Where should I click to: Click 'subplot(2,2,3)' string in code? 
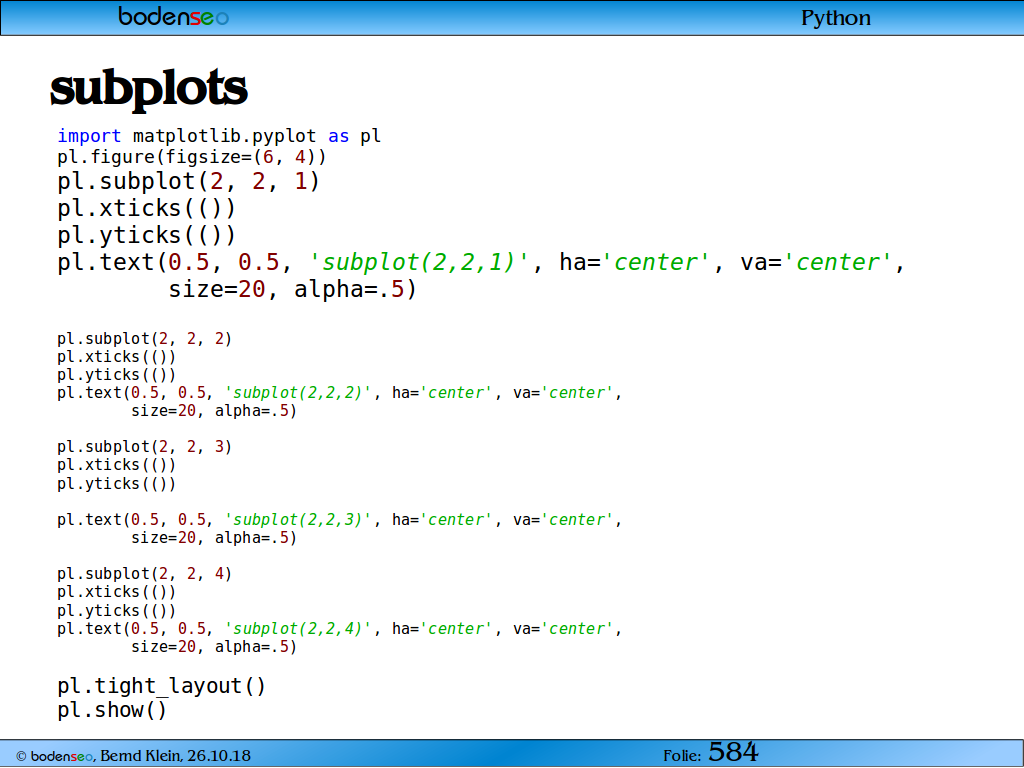coord(297,520)
